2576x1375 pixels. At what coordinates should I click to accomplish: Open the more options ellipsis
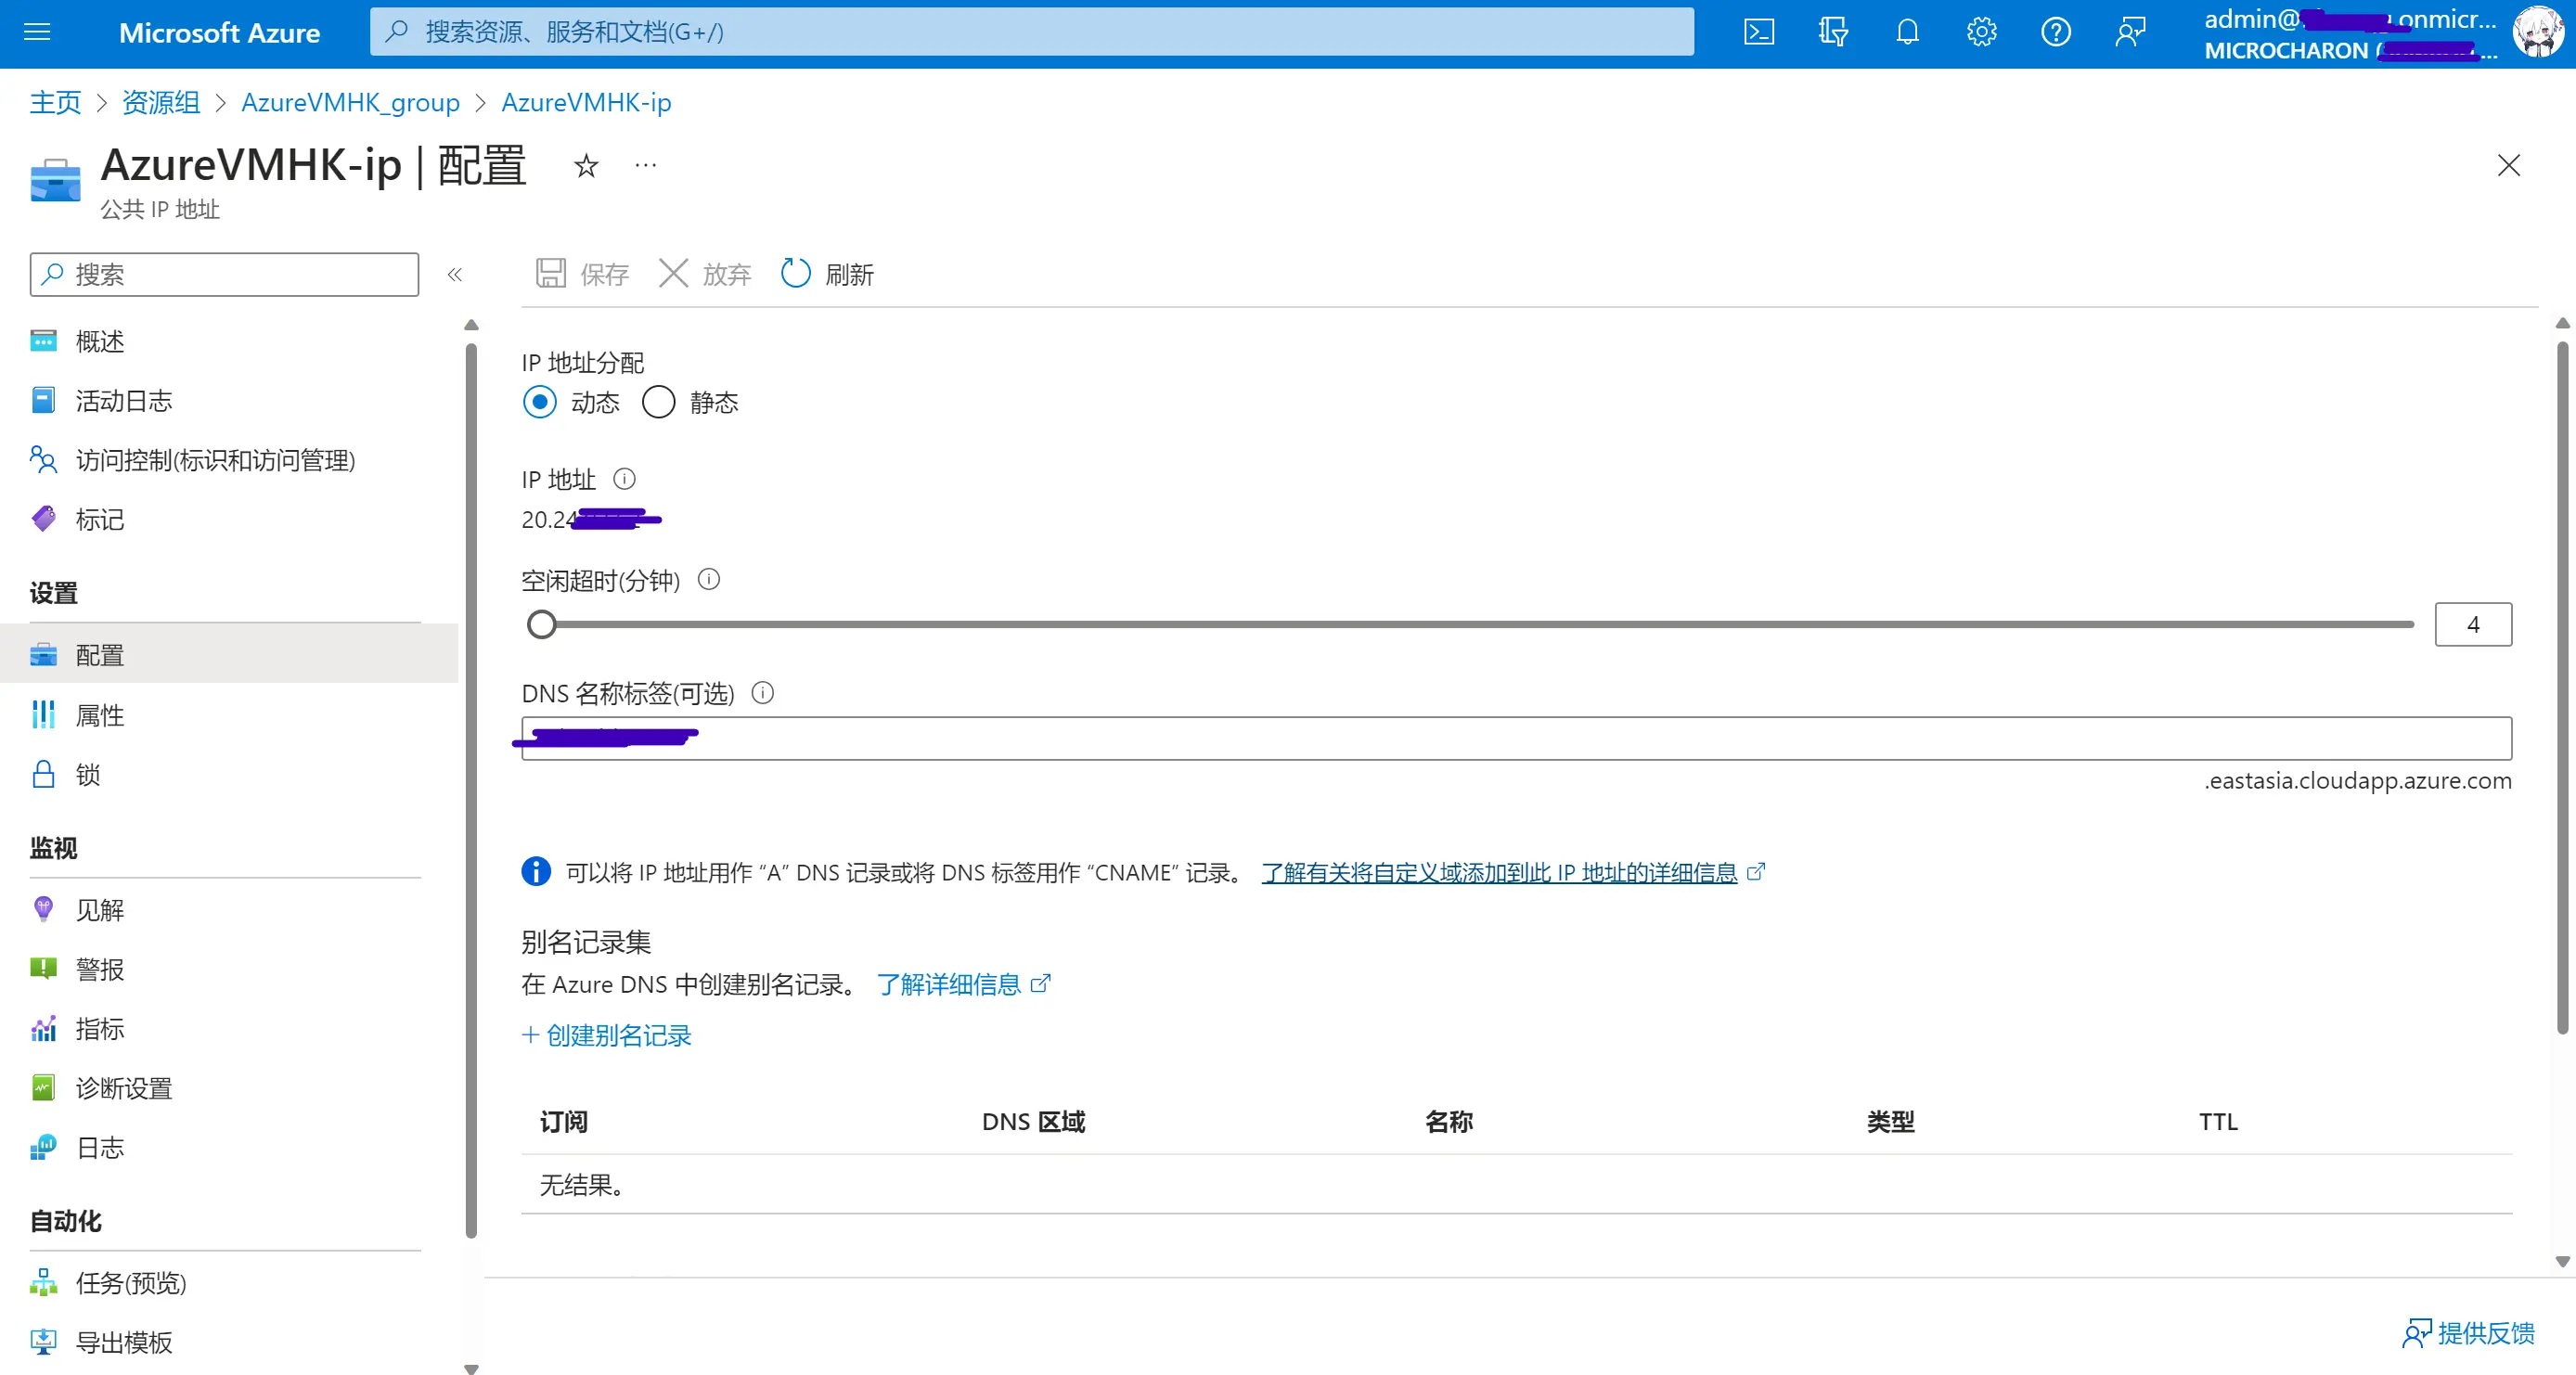tap(646, 166)
